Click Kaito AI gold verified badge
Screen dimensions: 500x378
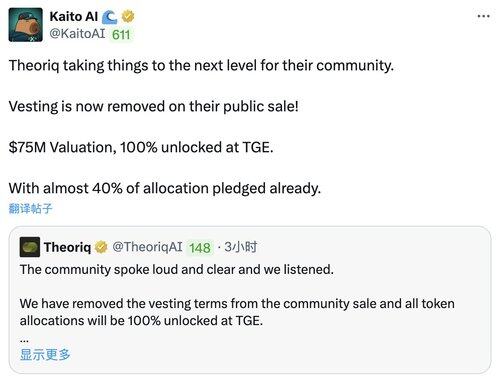[x=128, y=16]
